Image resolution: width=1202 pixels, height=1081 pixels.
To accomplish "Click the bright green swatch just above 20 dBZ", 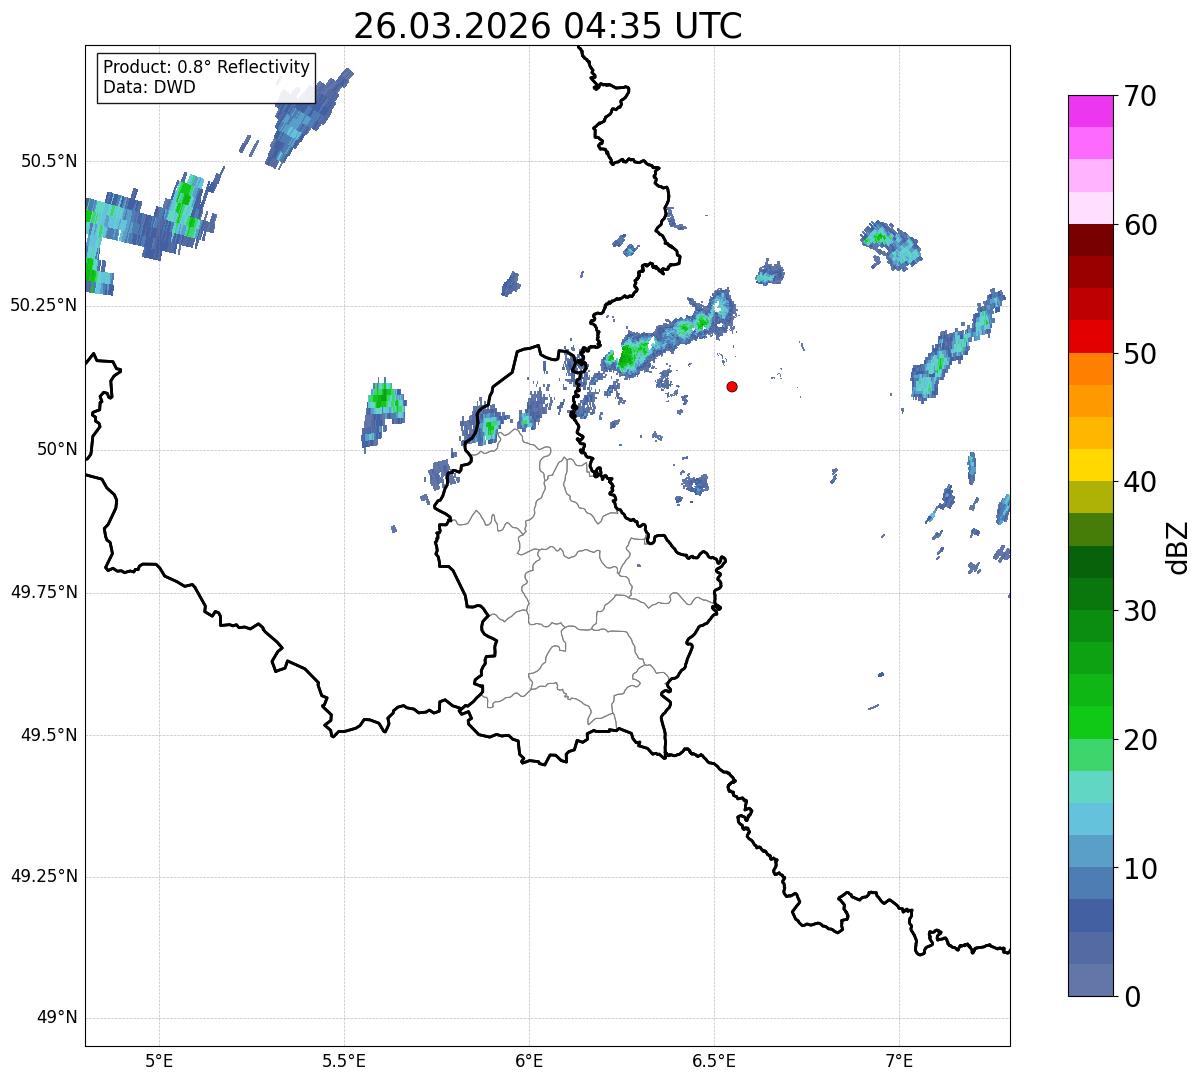I will click(x=1090, y=722).
